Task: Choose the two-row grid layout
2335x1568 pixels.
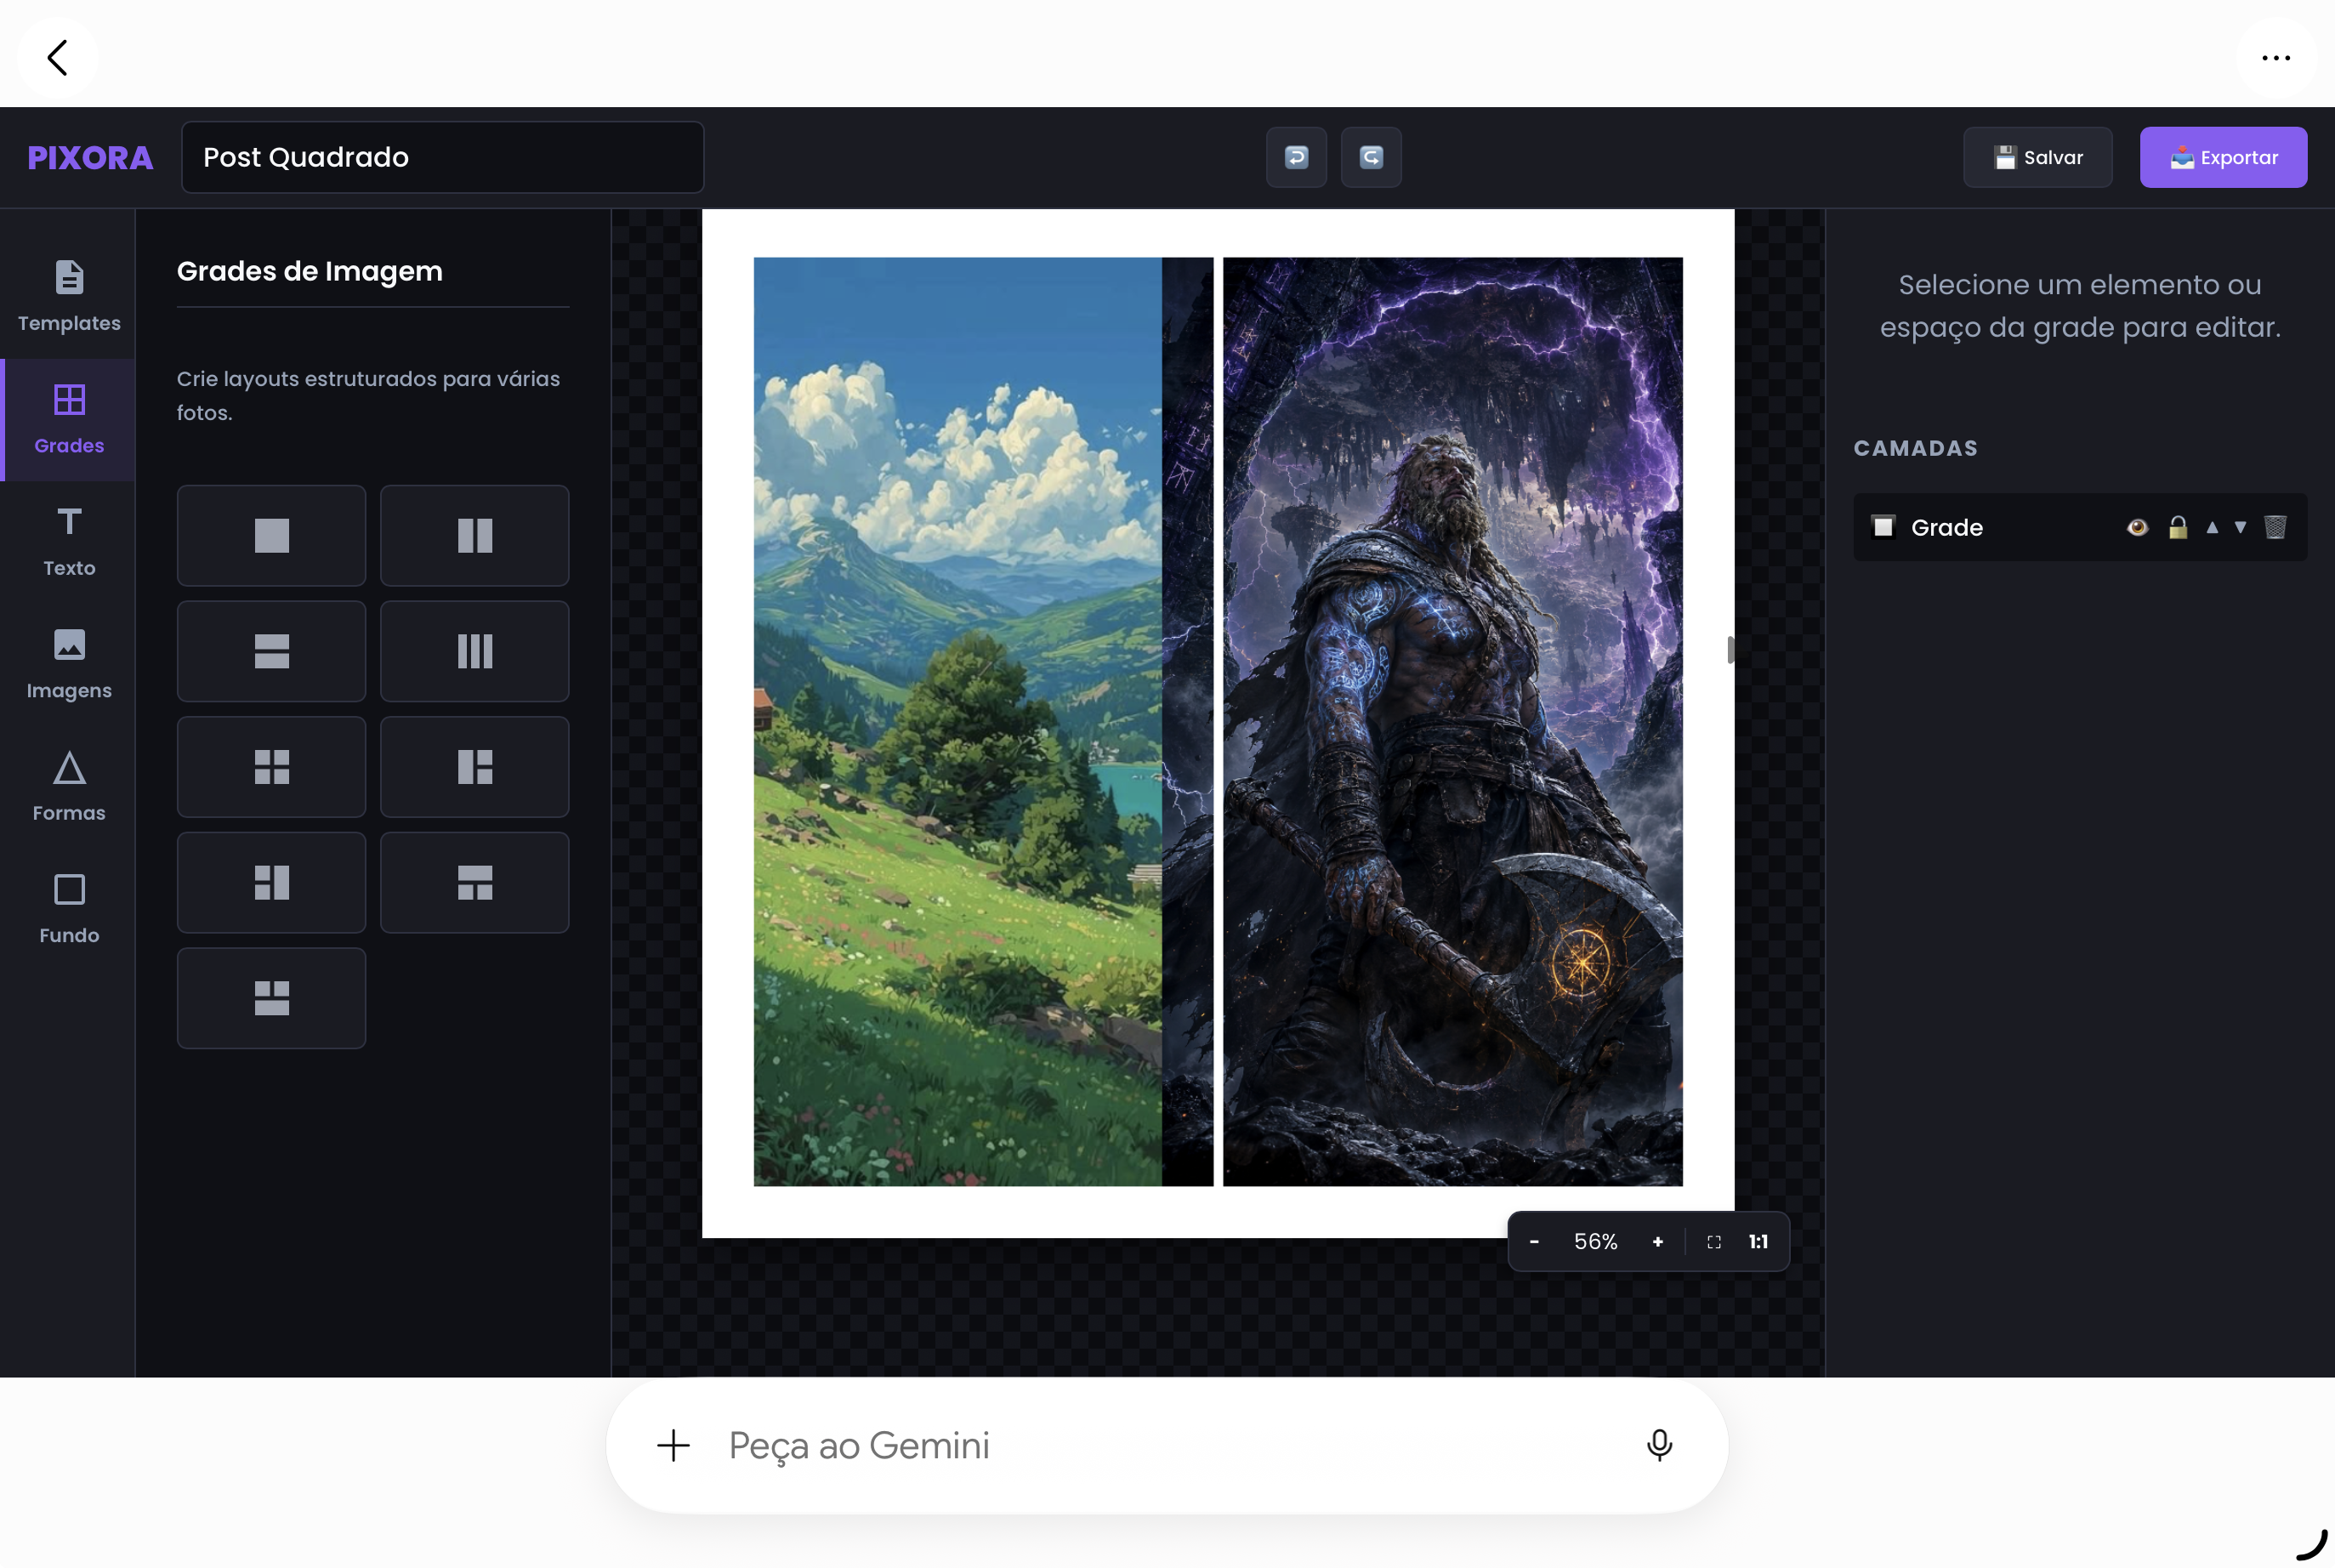Action: pos(271,651)
